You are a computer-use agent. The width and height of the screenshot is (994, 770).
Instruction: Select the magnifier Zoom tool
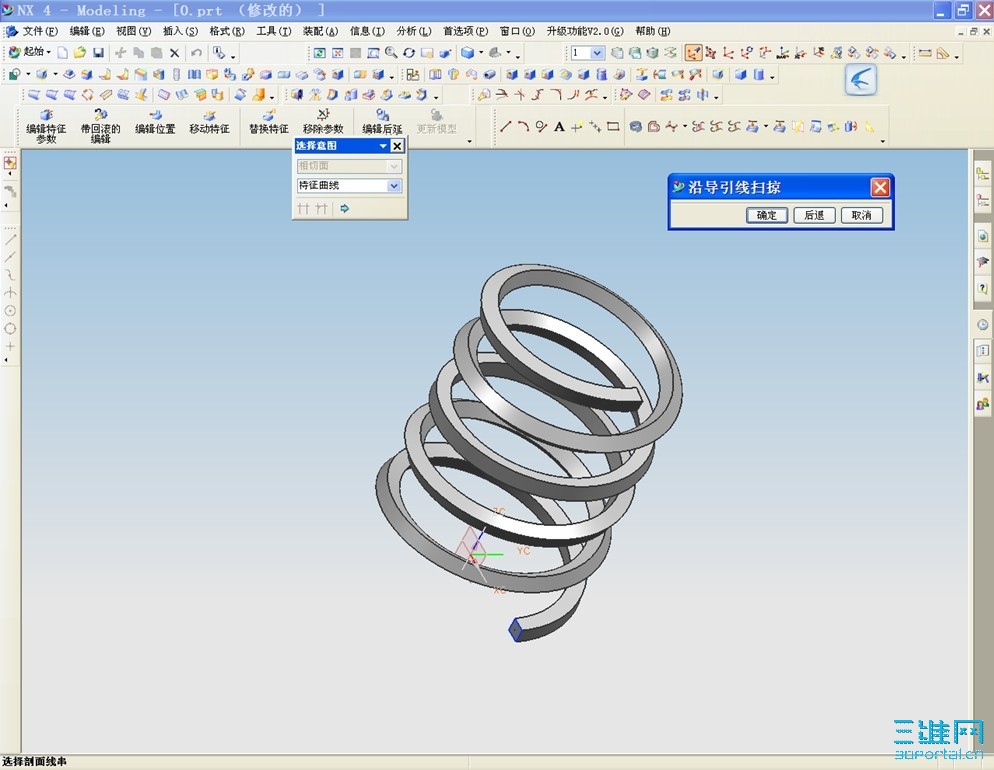click(391, 53)
